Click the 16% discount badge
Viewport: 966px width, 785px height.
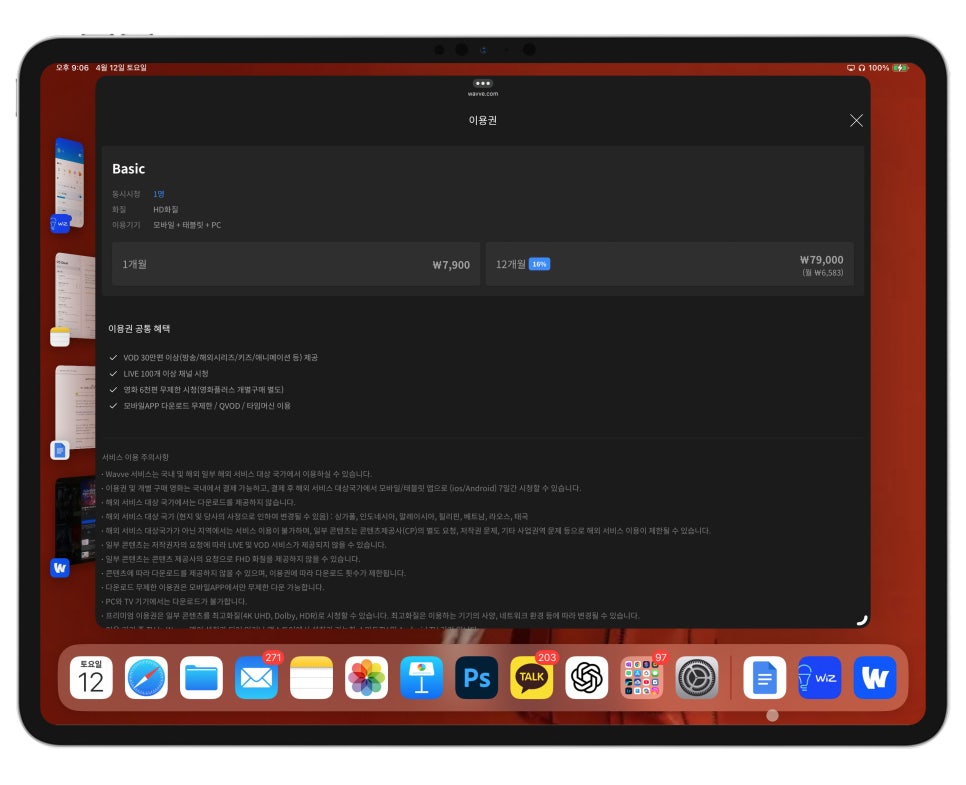[x=539, y=264]
